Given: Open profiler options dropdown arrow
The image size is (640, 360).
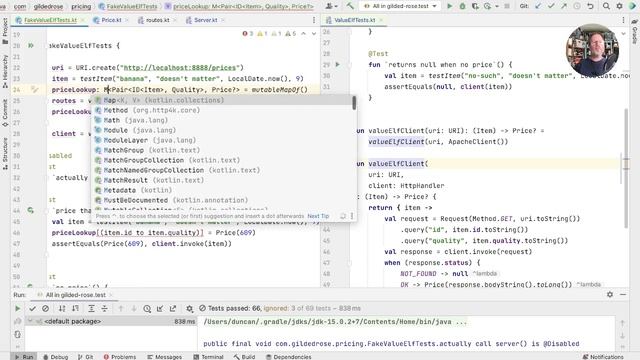Looking at the screenshot, I should [497, 7].
